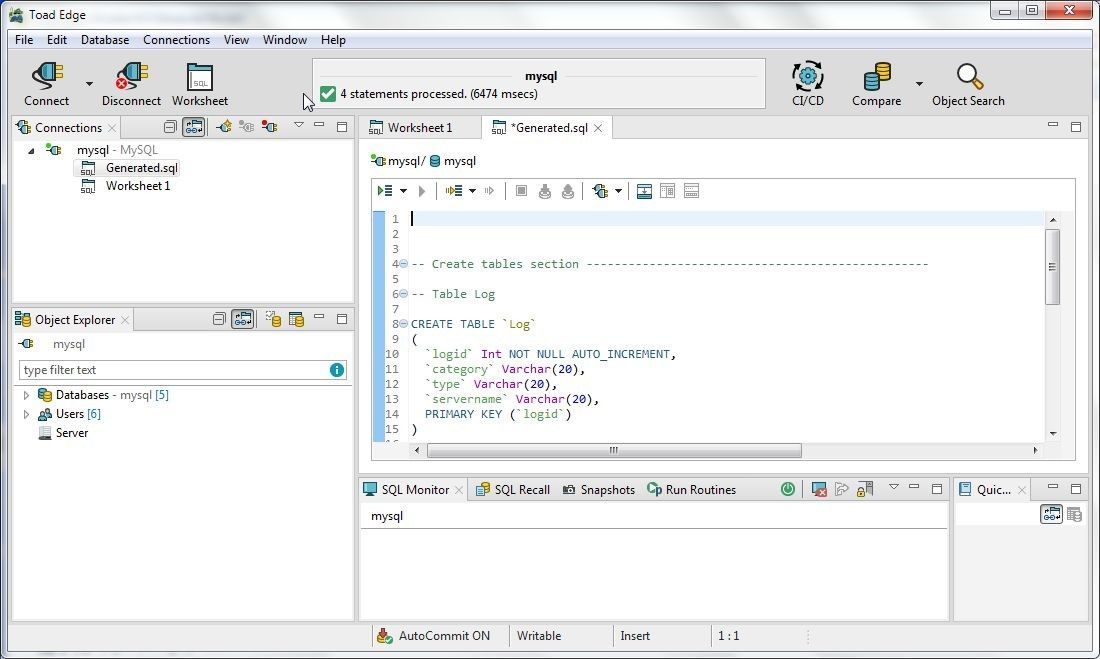Collapse fold marker on line 6
The height and width of the screenshot is (659, 1100).
403,294
